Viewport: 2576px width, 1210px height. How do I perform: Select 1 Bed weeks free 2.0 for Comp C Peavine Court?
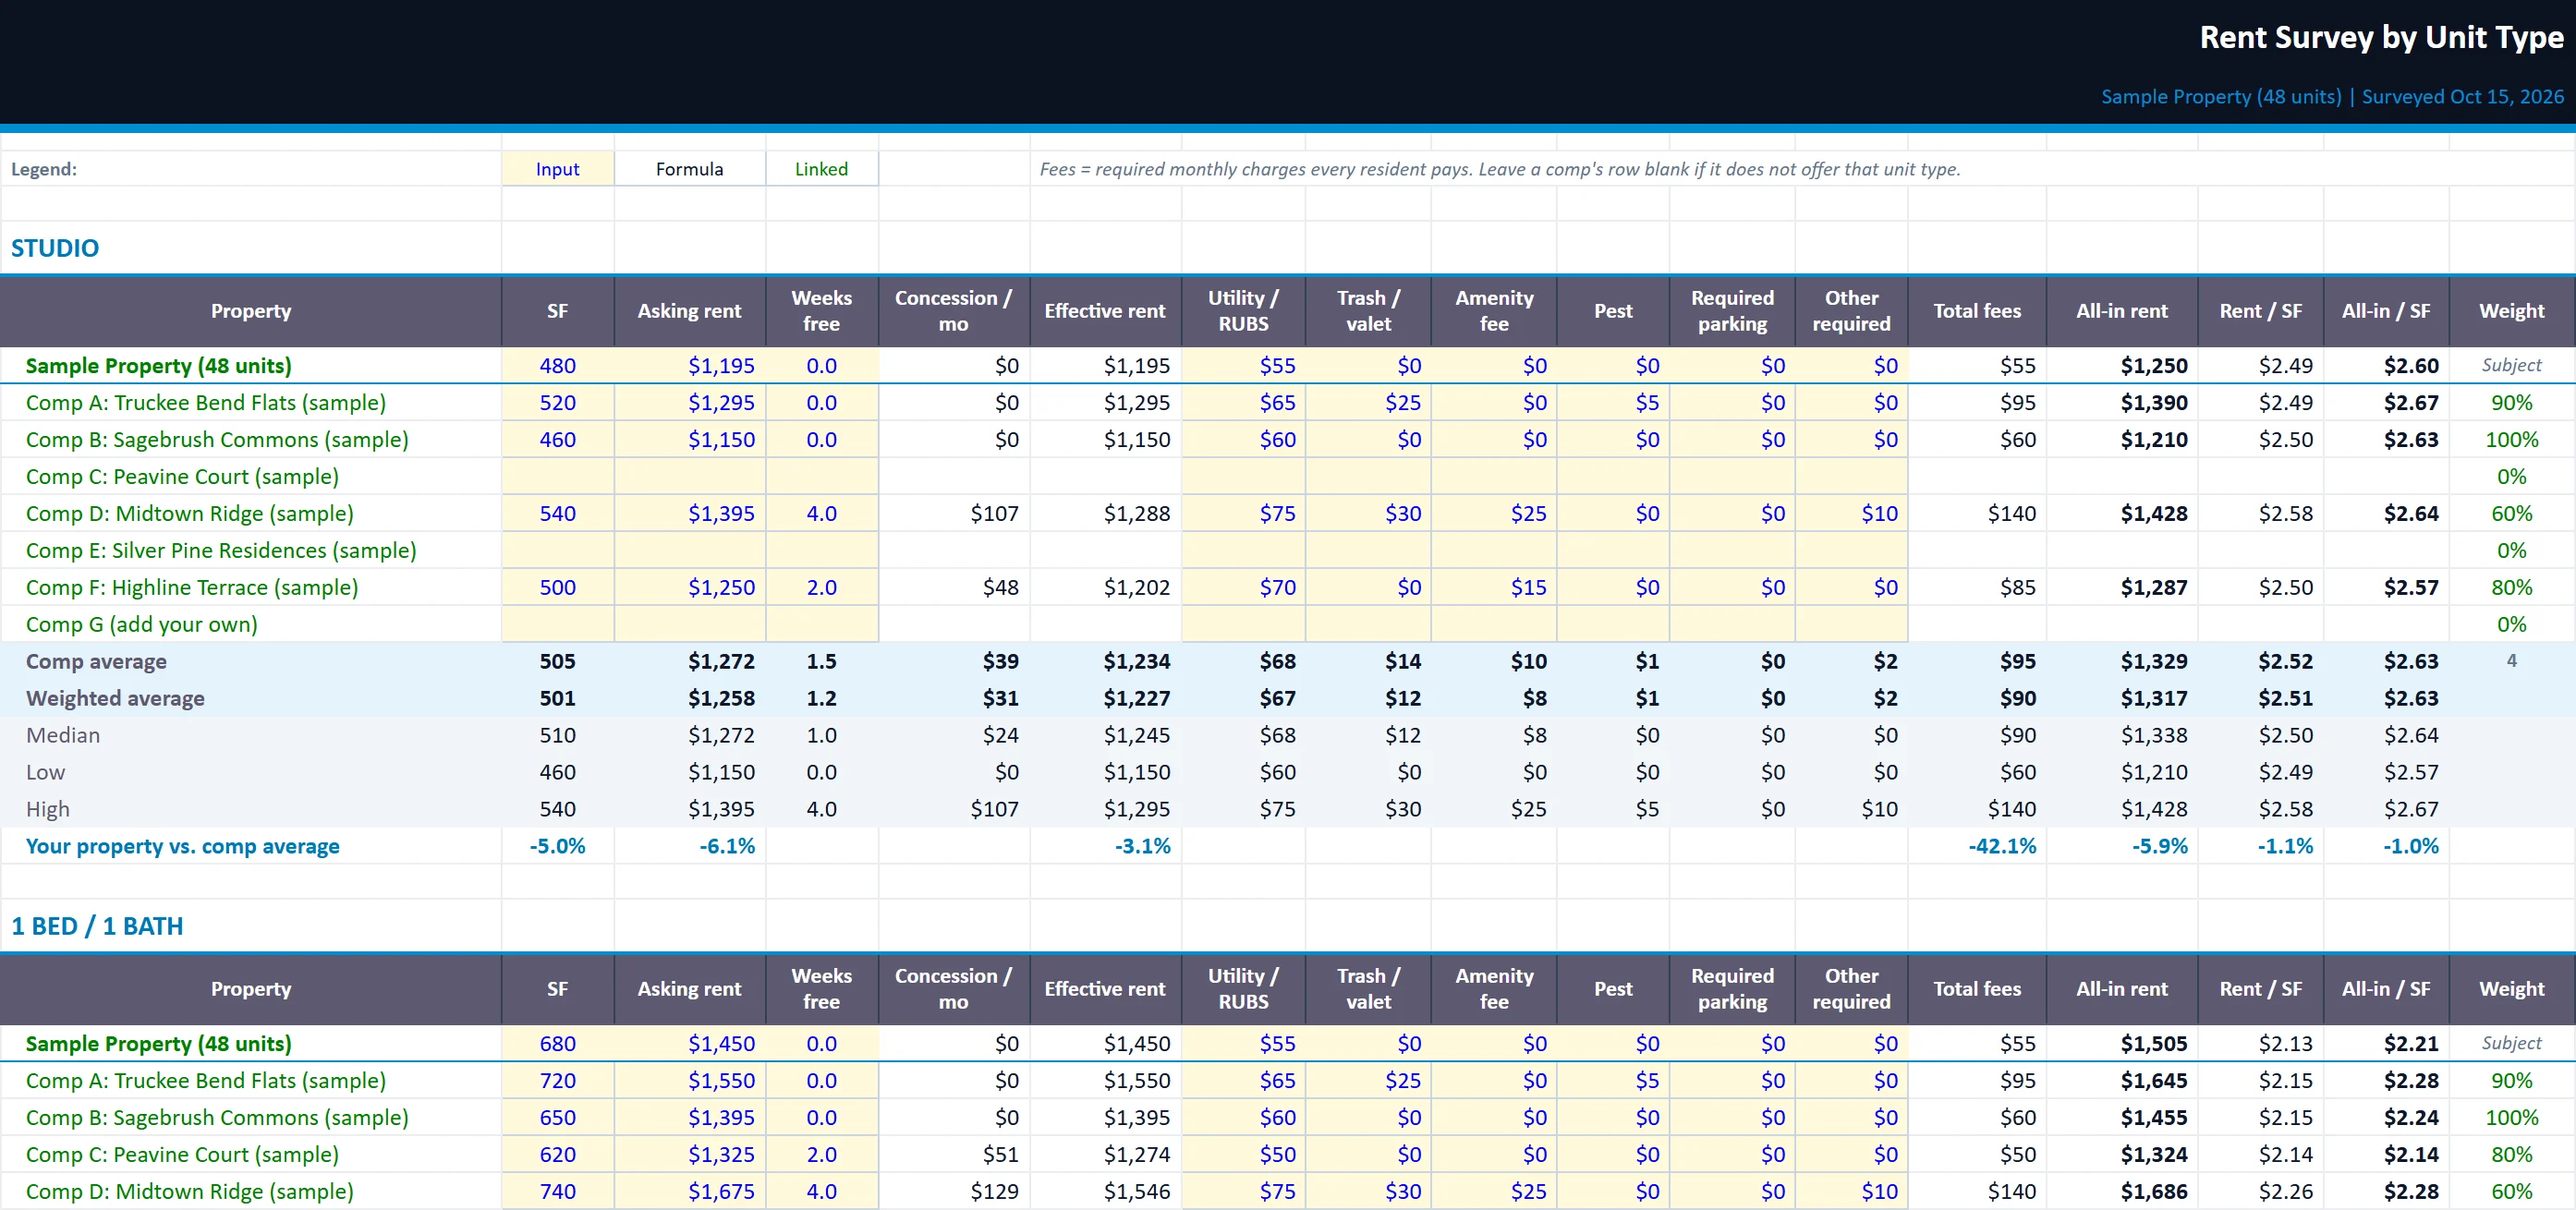pyautogui.click(x=822, y=1155)
